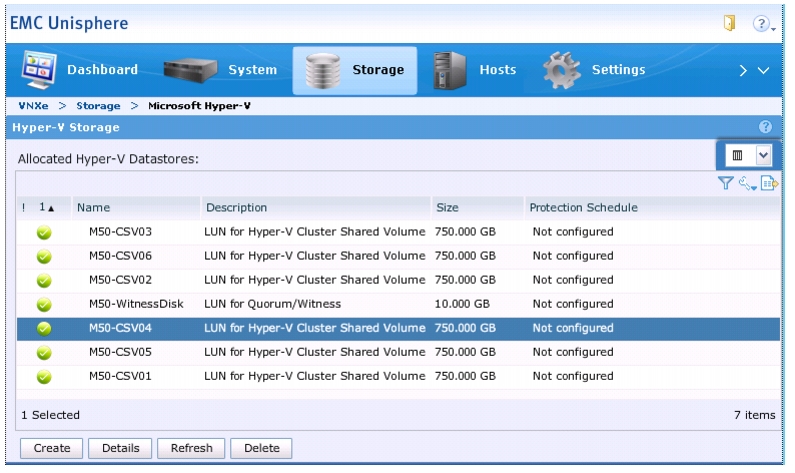
Task: Click the table filter funnel icon
Action: [726, 183]
